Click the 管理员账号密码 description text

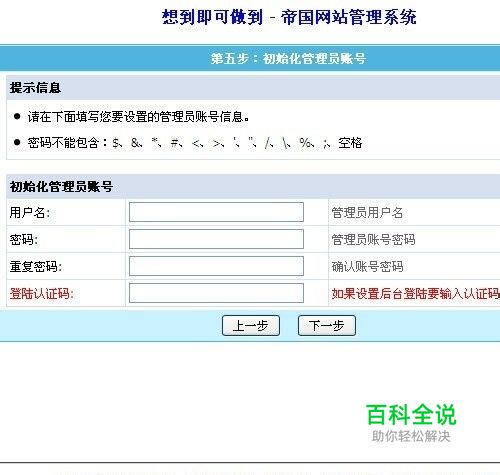tap(373, 239)
